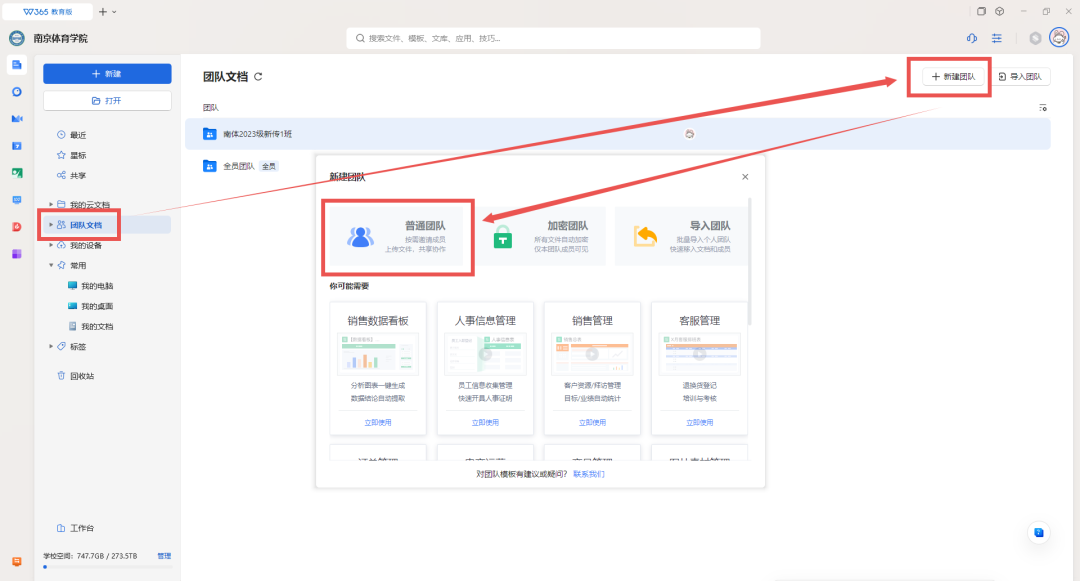Open the red round app icon in left rail
The height and width of the screenshot is (581, 1080).
(17, 226)
